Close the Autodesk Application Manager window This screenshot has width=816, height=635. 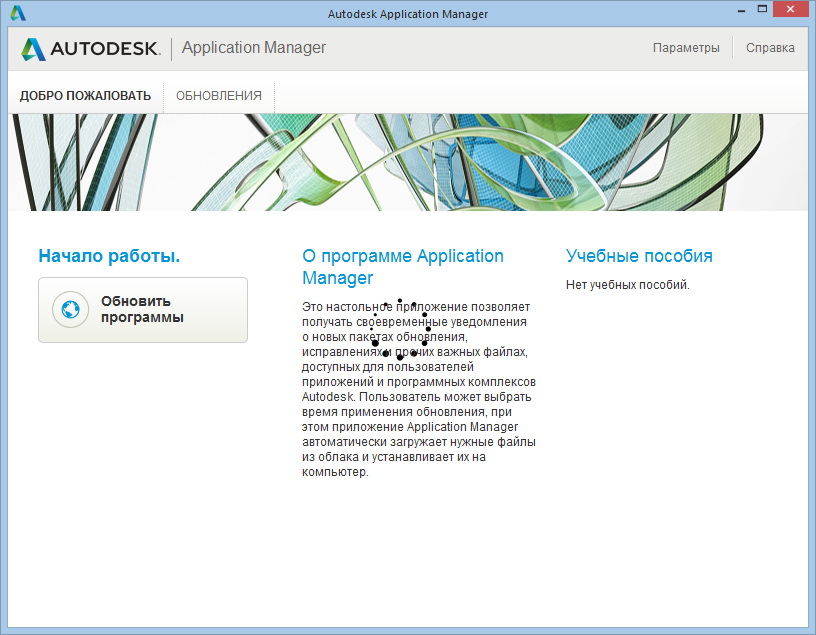(x=790, y=9)
